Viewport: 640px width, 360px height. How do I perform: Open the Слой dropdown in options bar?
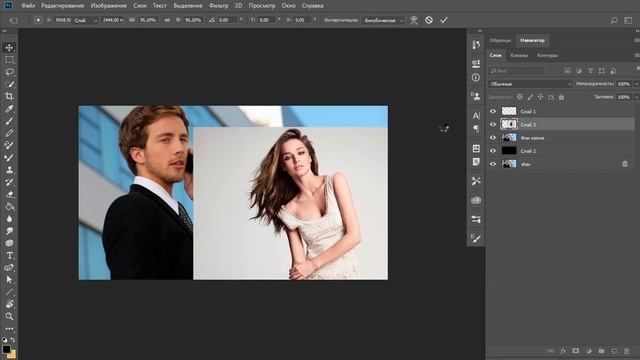pos(85,20)
